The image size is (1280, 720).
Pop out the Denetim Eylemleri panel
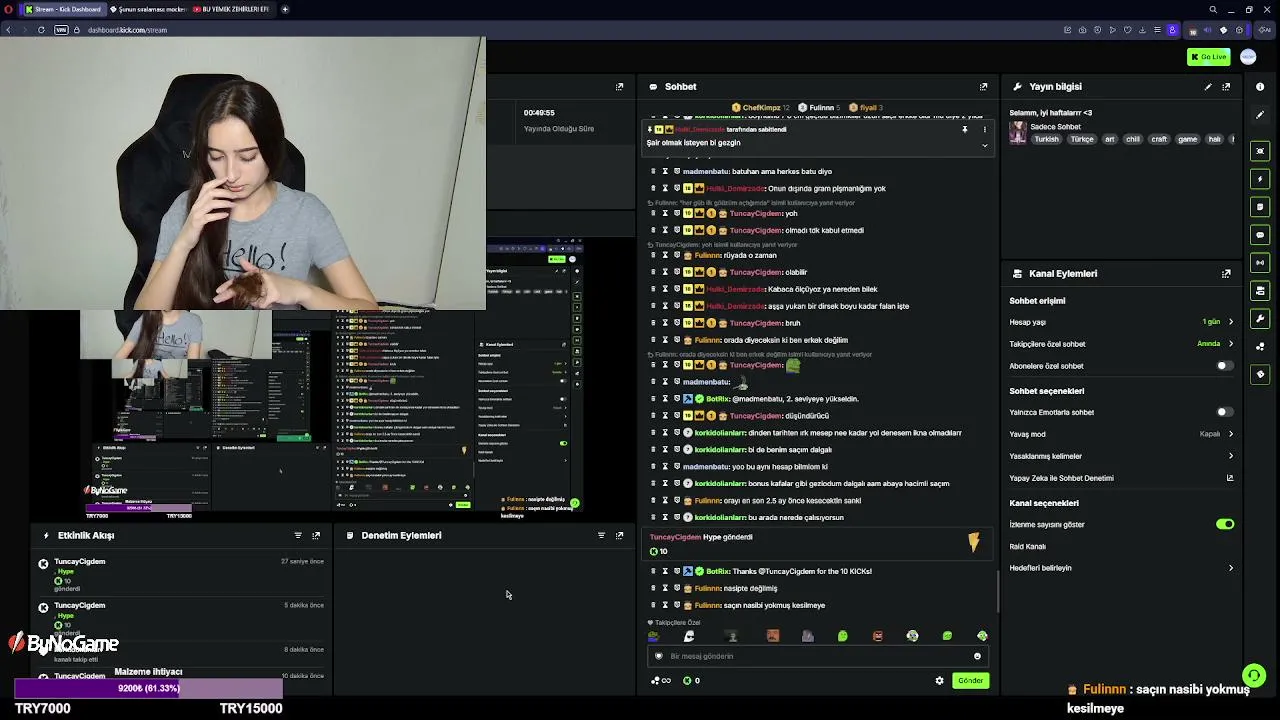click(x=619, y=536)
